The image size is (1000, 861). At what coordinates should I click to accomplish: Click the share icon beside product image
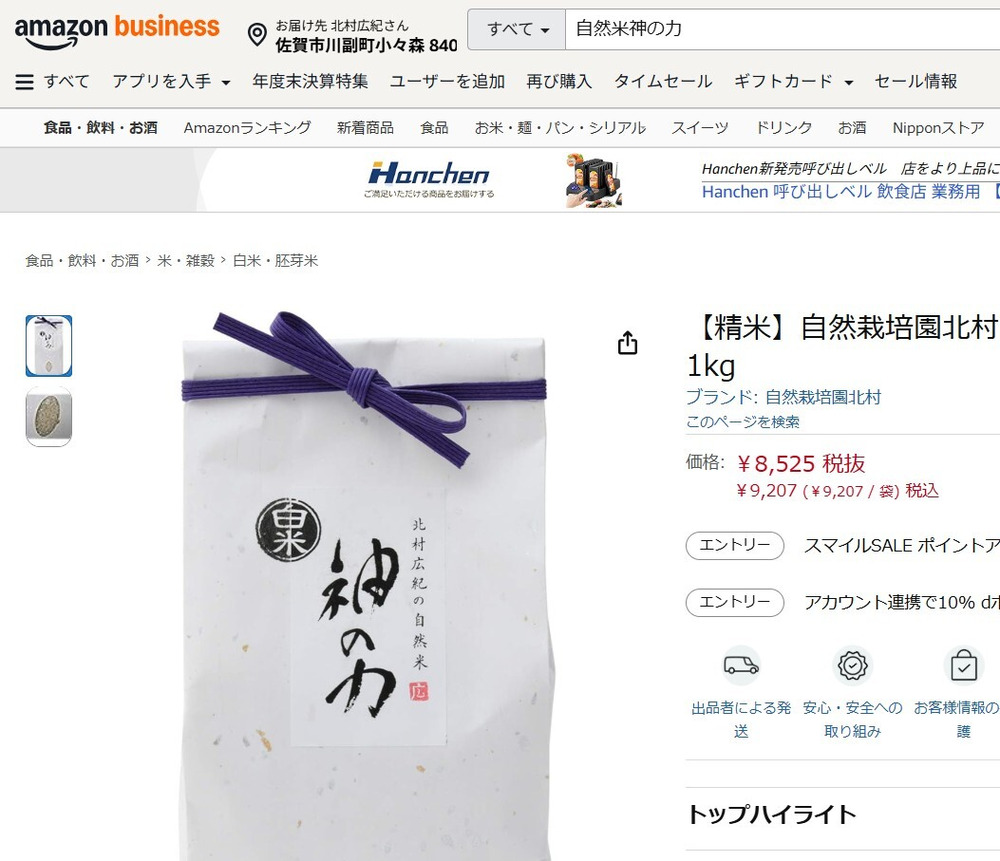(628, 342)
